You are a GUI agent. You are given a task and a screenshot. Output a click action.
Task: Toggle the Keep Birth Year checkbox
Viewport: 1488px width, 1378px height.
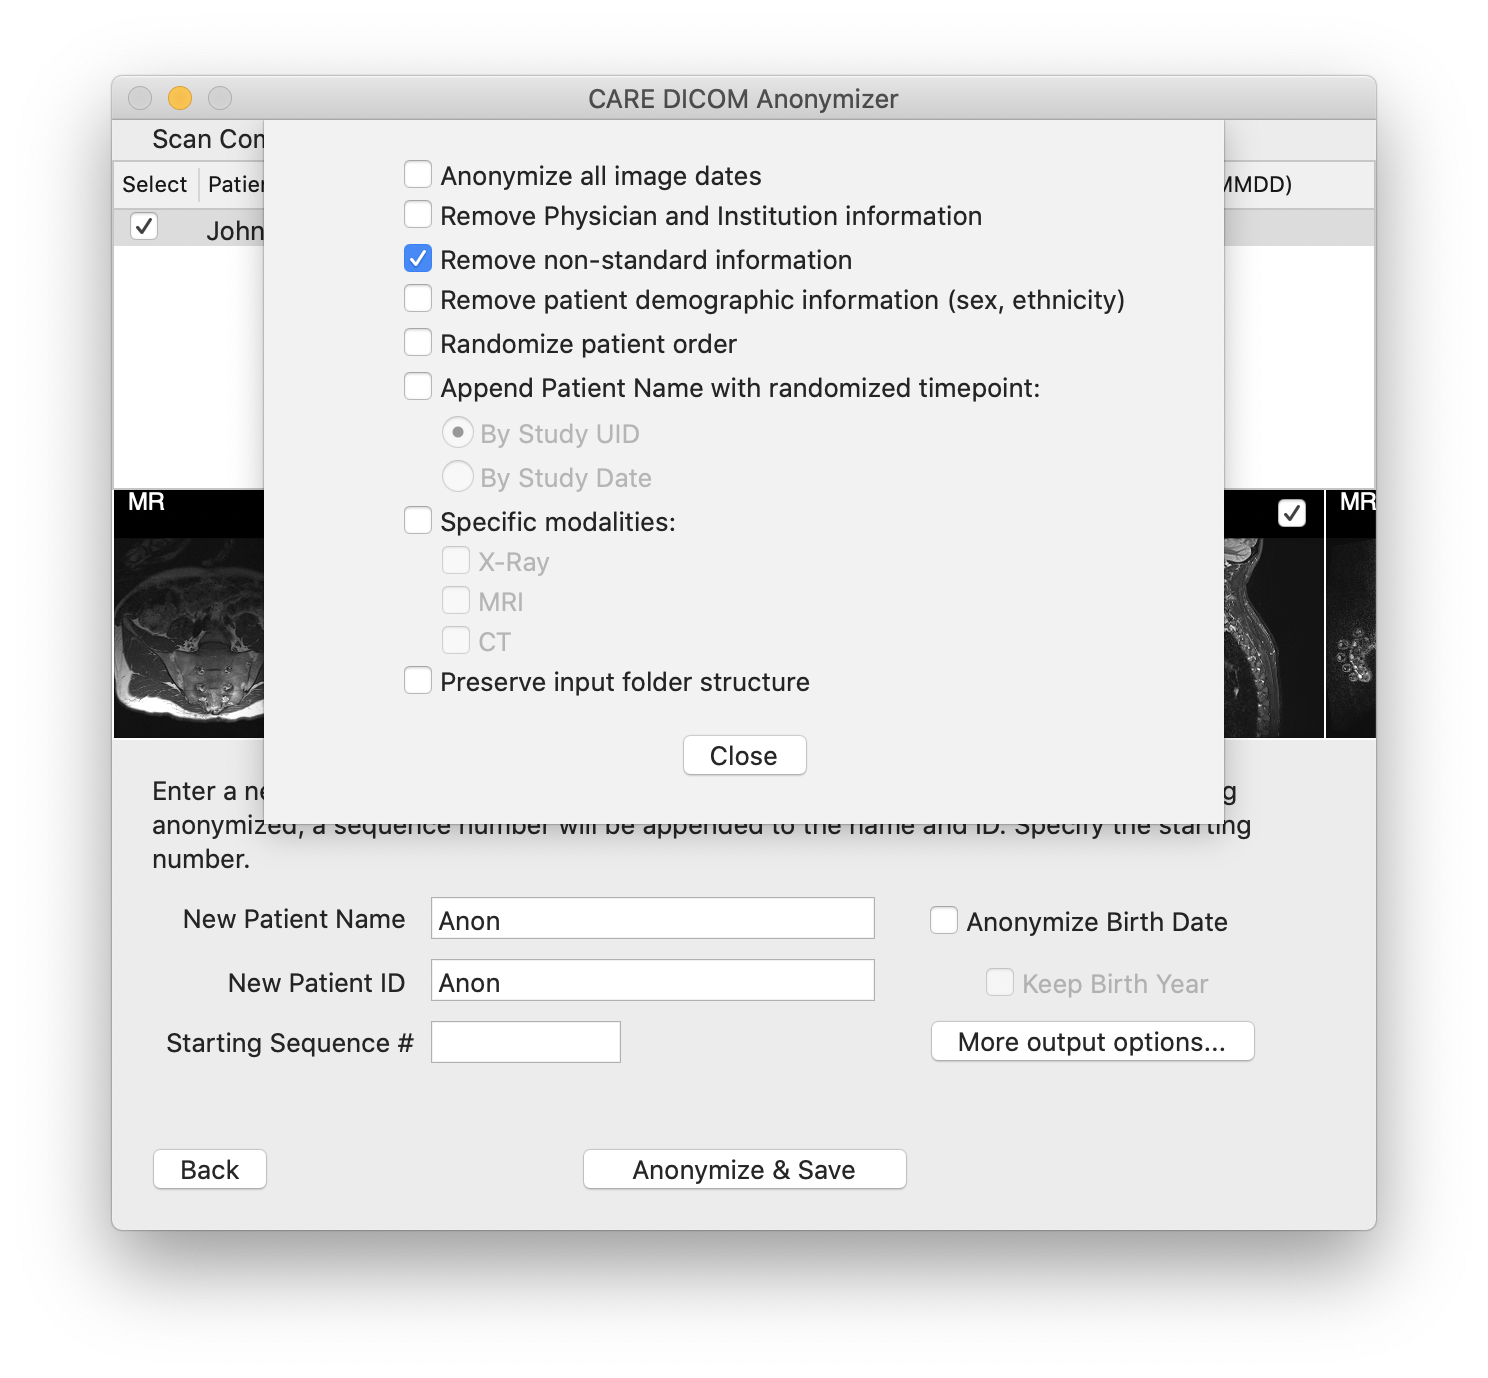click(1000, 983)
